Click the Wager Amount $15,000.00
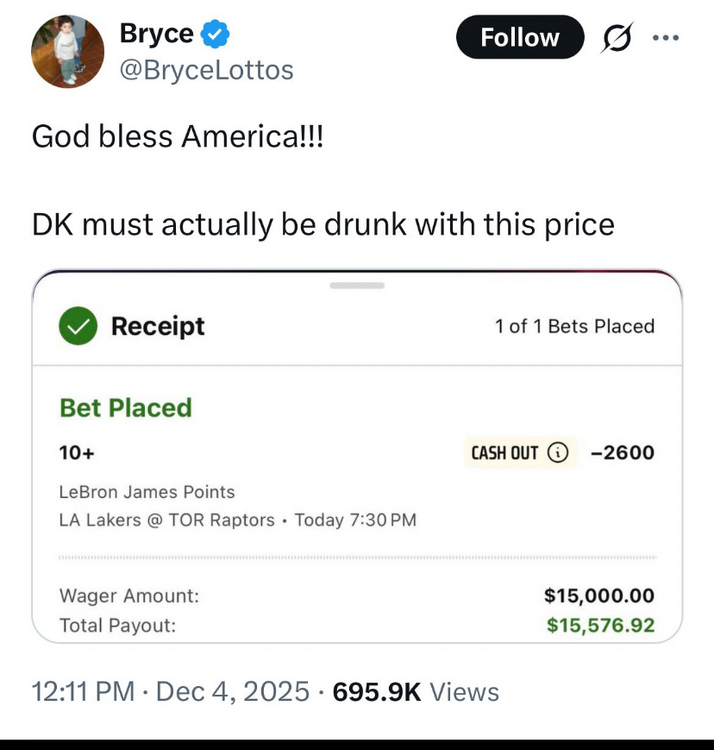The image size is (714, 750). [599, 596]
